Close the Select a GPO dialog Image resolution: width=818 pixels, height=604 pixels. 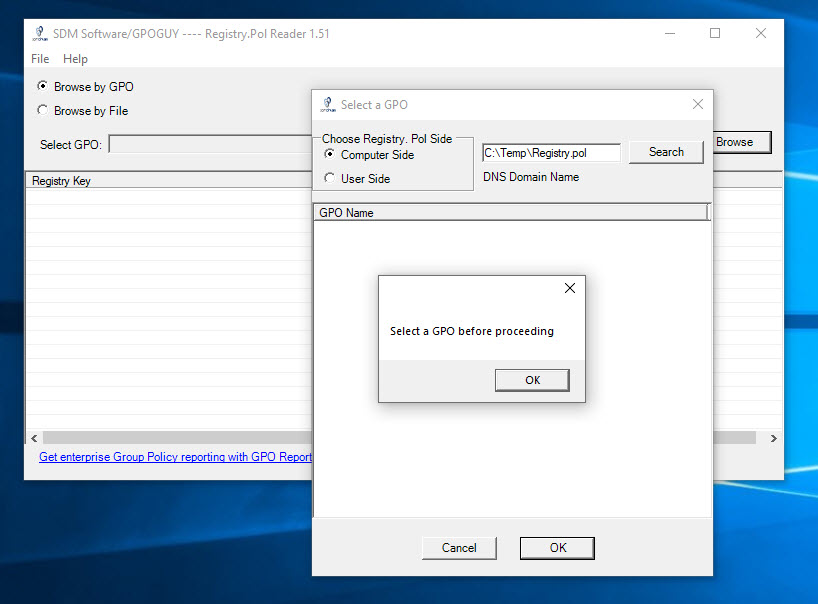[x=697, y=104]
